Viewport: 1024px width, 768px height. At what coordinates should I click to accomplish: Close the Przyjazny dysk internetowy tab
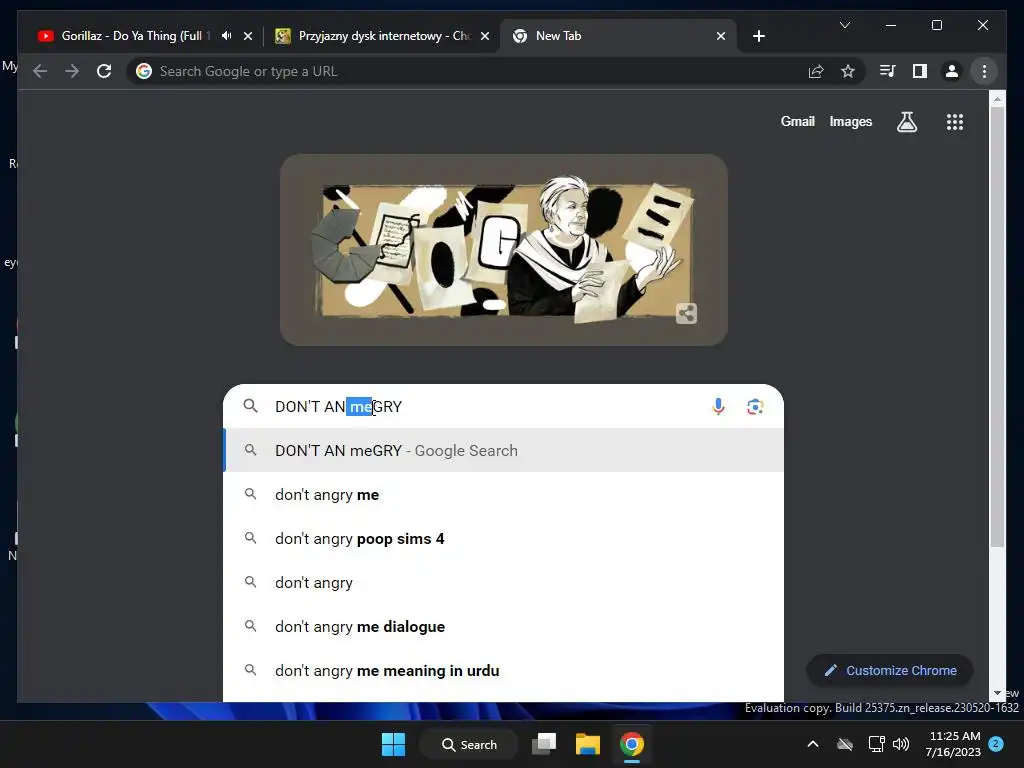click(485, 36)
